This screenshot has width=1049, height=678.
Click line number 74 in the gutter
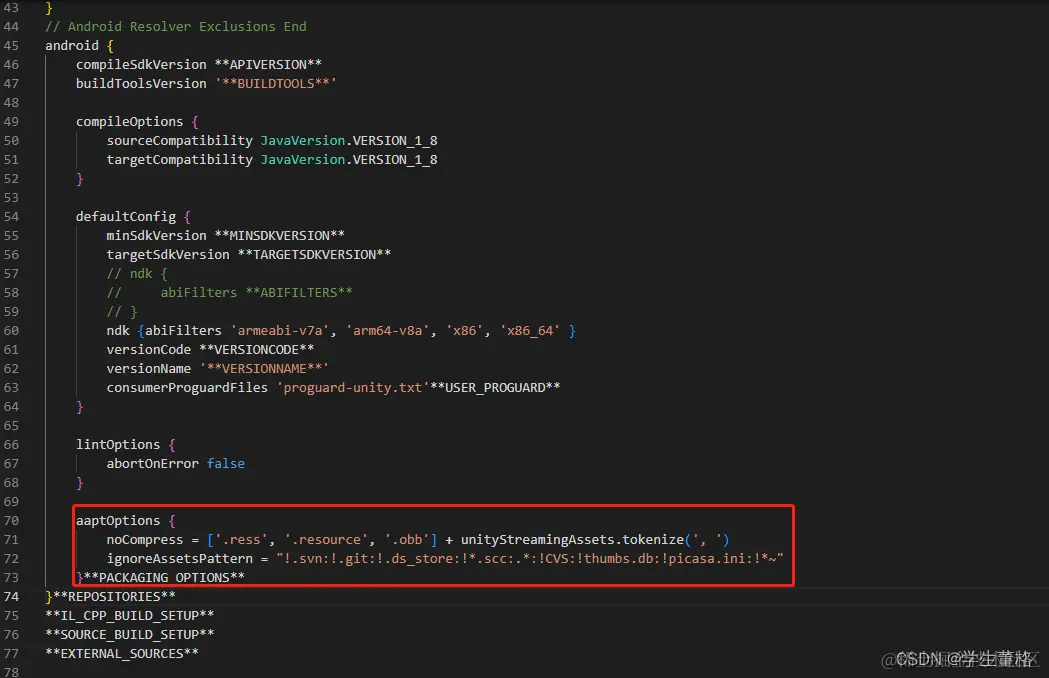tap(11, 596)
